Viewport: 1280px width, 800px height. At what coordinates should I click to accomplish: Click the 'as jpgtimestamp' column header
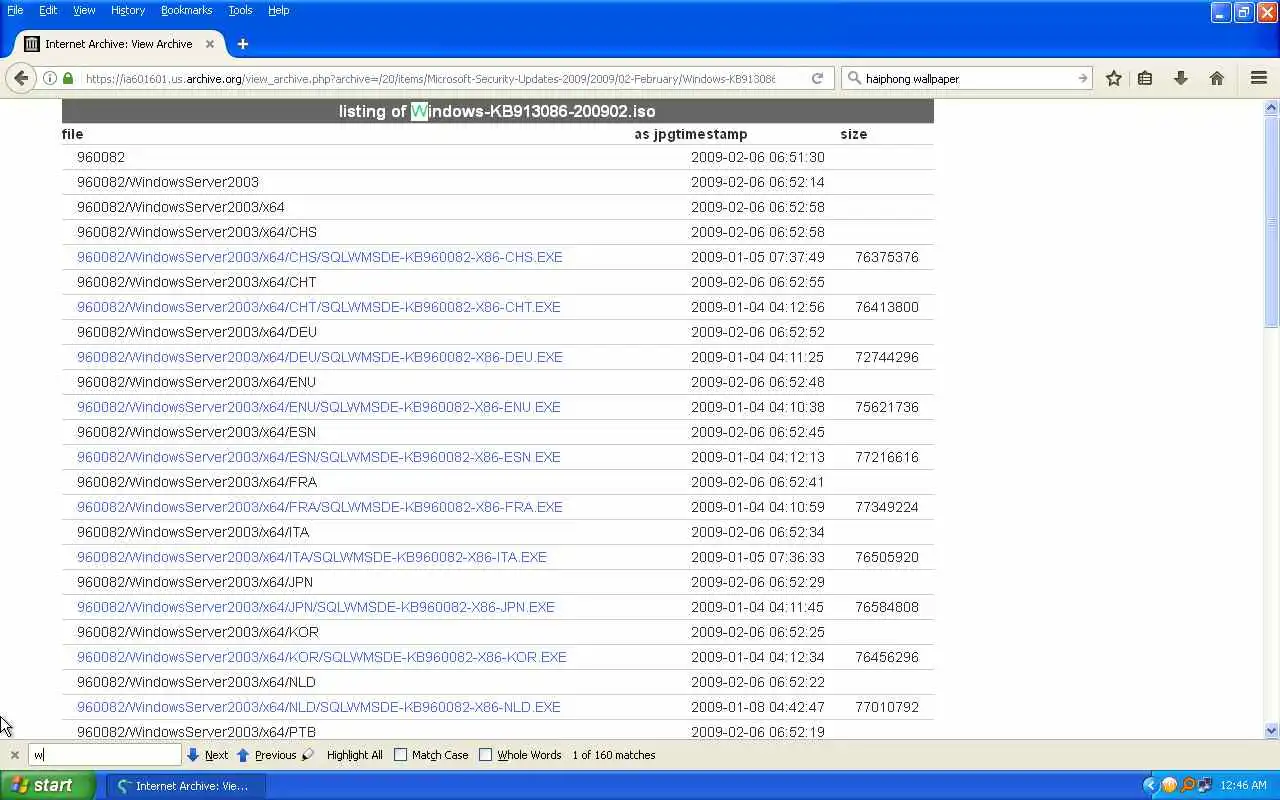pos(691,134)
